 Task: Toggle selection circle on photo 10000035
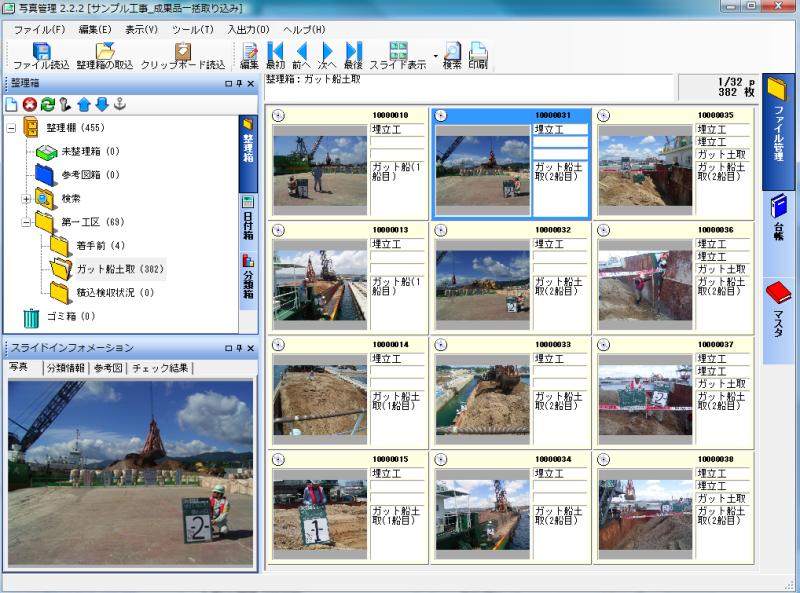tap(603, 115)
